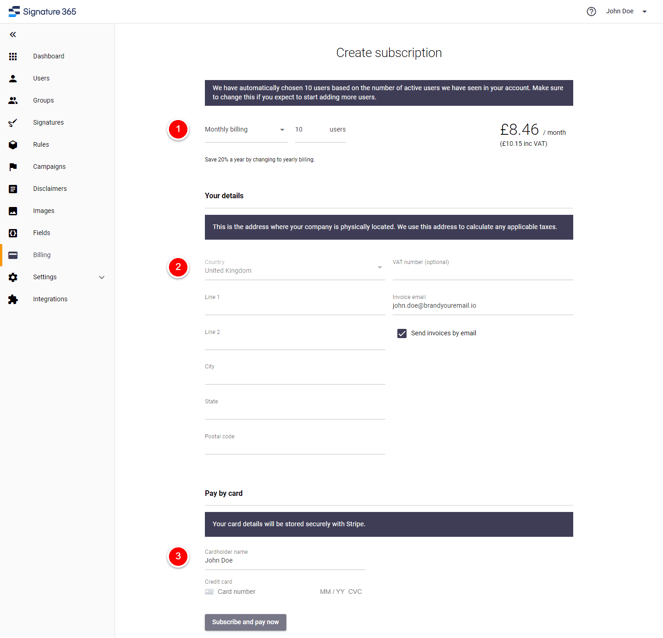Open the Dashboard grid icon
The image size is (663, 638).
tap(13, 56)
